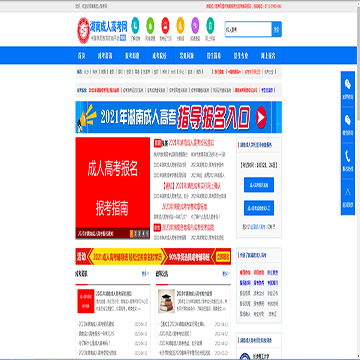Open the green circular header icon
The width and height of the screenshot is (360, 360).
point(150,25)
